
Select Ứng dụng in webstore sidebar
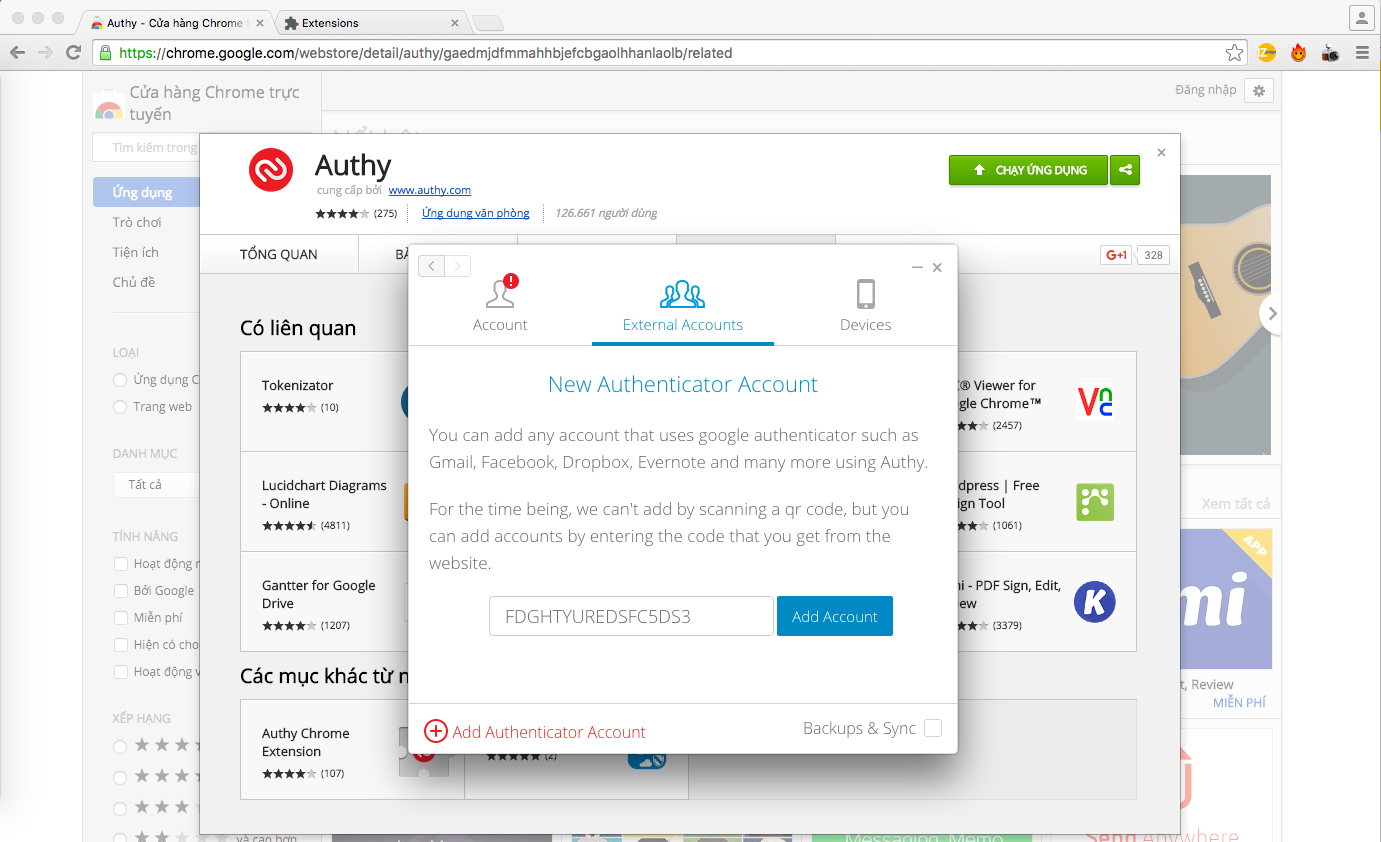(x=146, y=192)
